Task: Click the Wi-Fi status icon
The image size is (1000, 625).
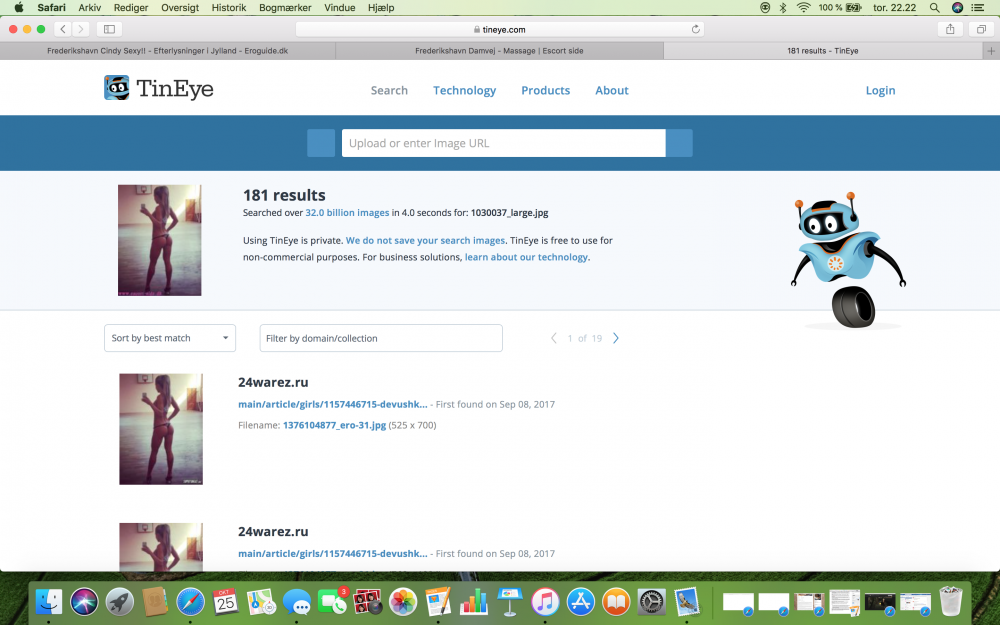Action: (x=804, y=8)
